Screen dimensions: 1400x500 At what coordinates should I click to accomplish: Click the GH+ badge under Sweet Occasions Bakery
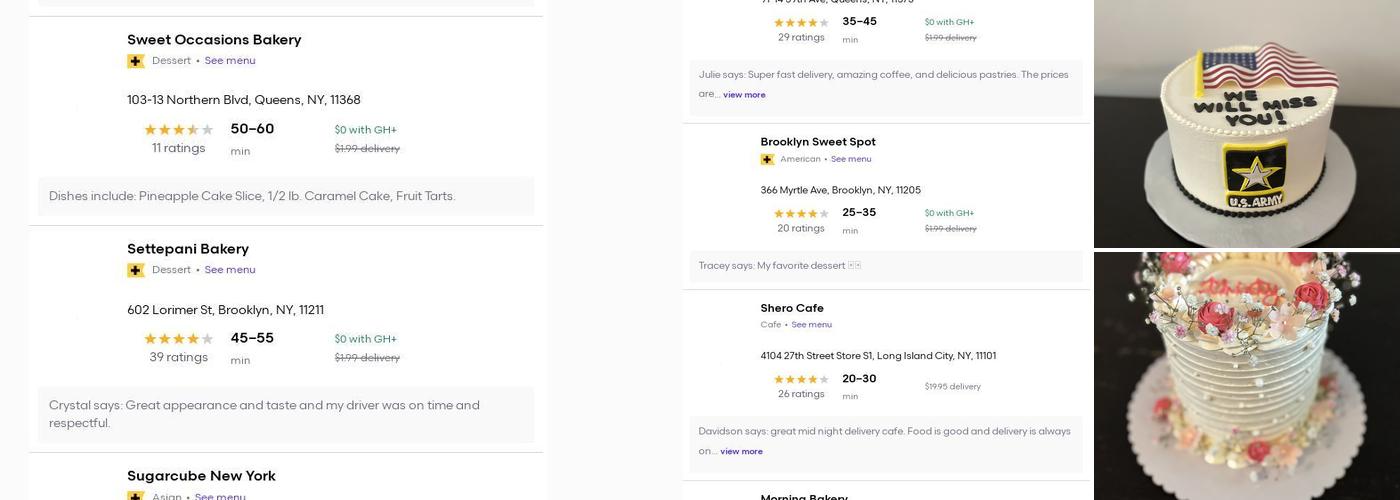[136, 61]
